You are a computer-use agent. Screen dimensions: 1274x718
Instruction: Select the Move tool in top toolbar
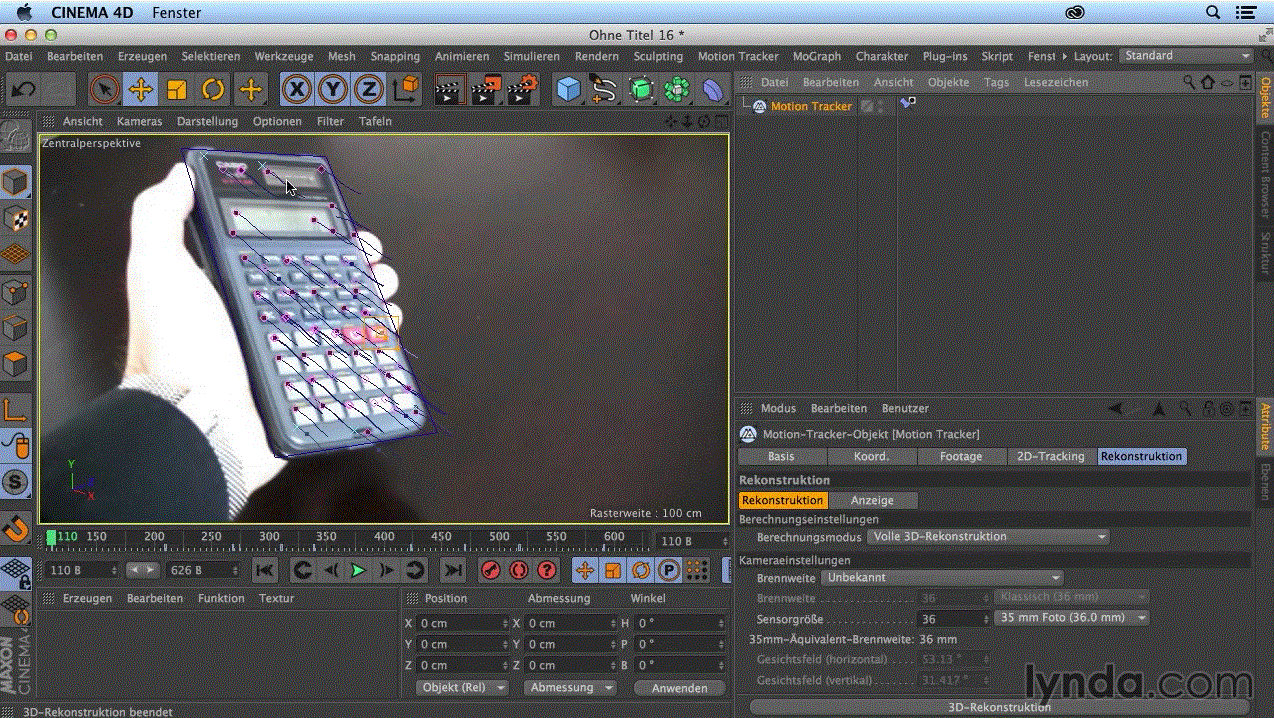pos(141,90)
